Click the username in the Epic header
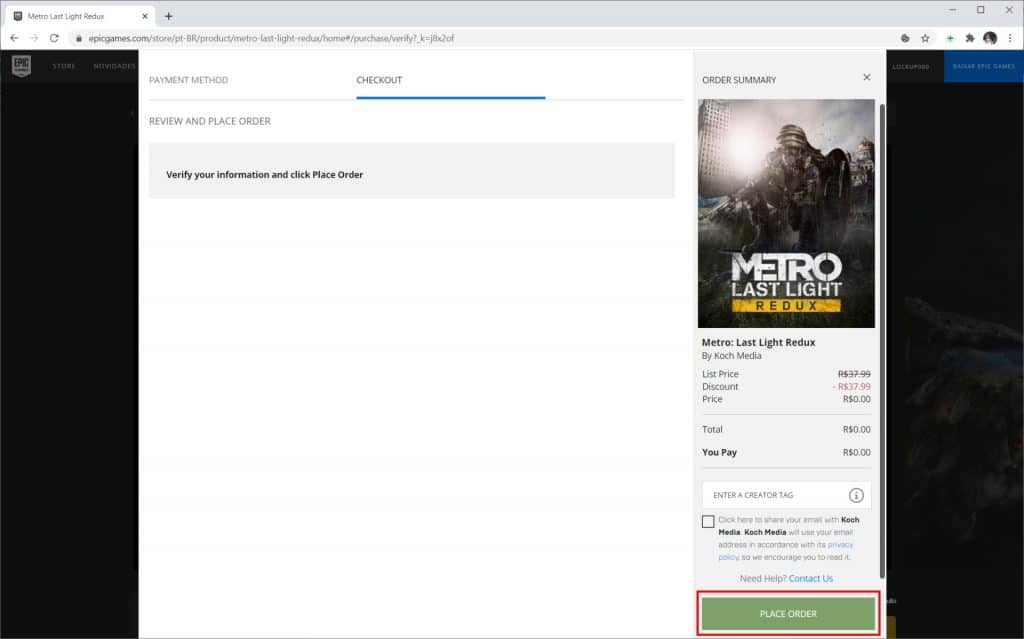Screen dimensions: 1024x639 (910, 67)
